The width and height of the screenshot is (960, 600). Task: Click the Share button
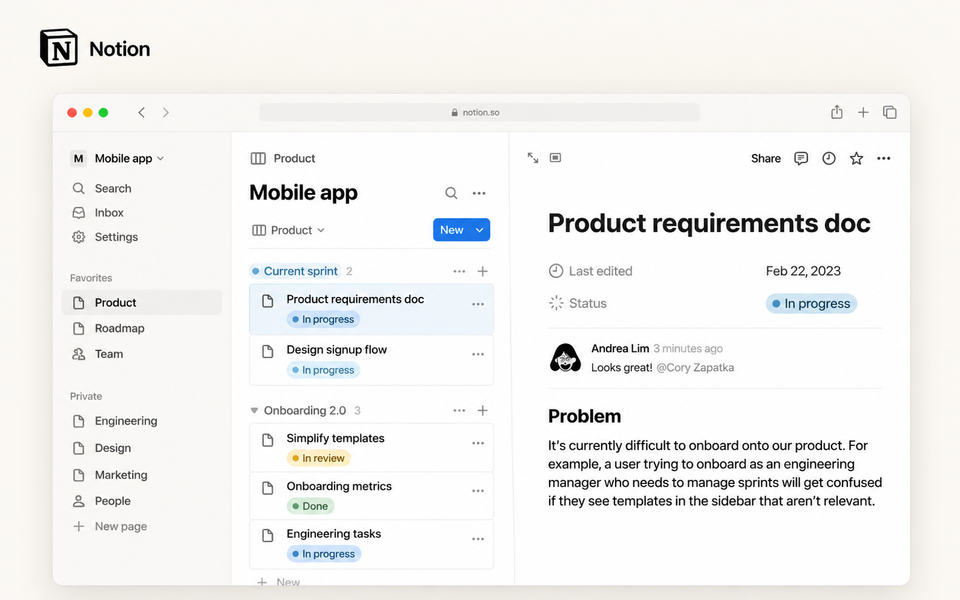click(x=766, y=159)
